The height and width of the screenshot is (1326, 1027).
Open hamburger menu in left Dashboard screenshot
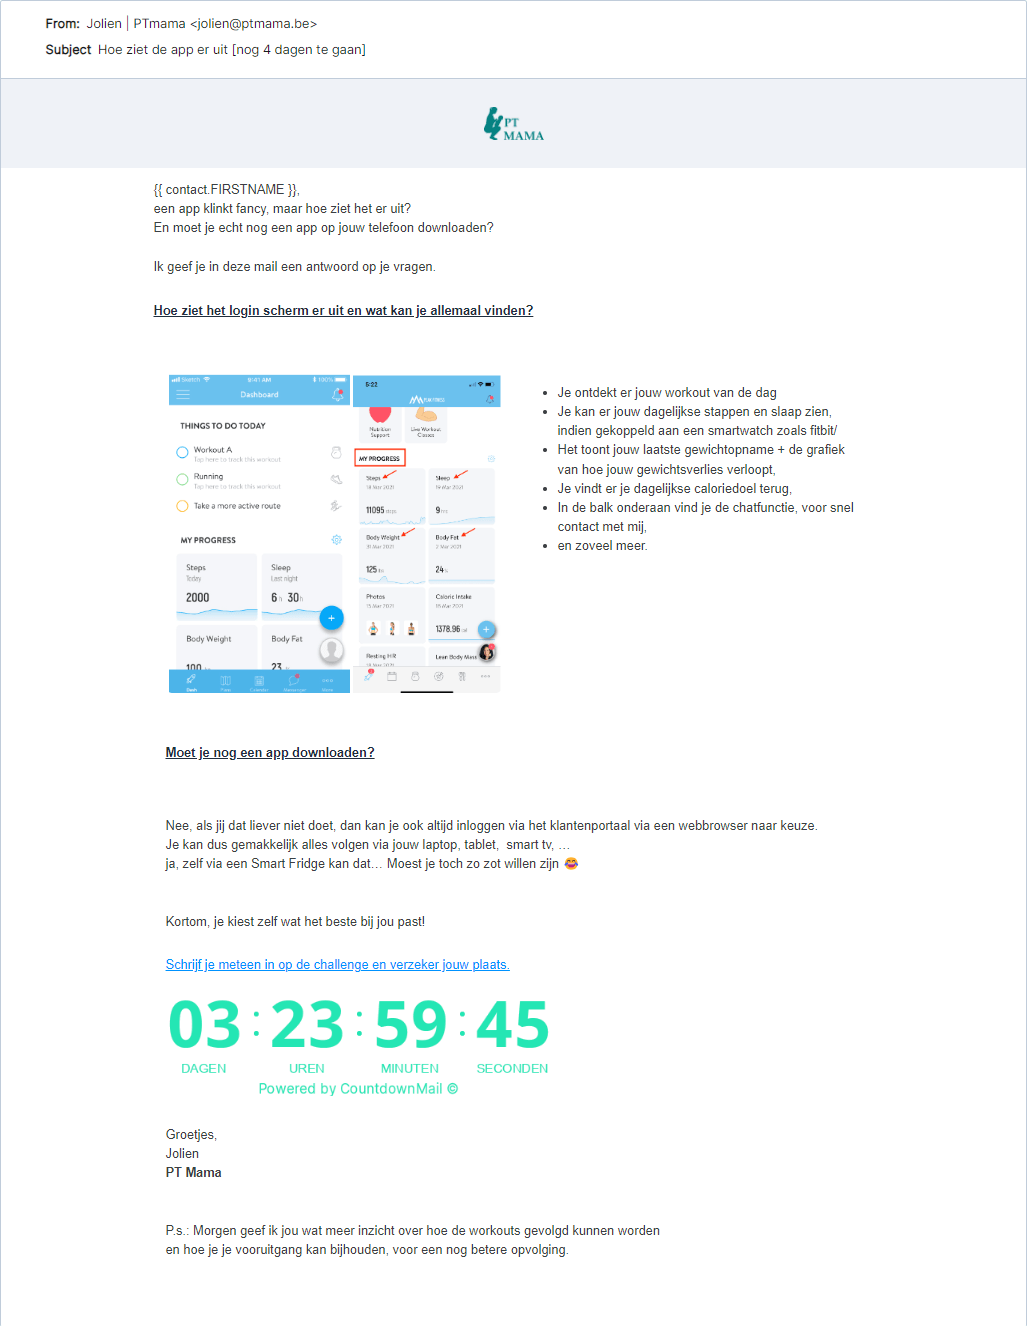[x=183, y=394]
